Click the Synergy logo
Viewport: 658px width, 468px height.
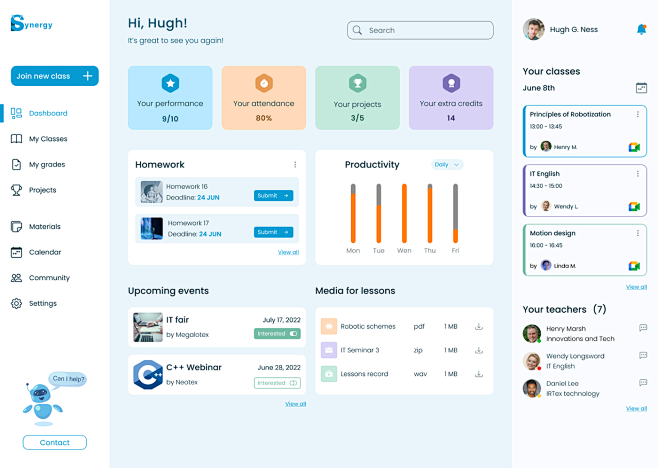point(31,23)
